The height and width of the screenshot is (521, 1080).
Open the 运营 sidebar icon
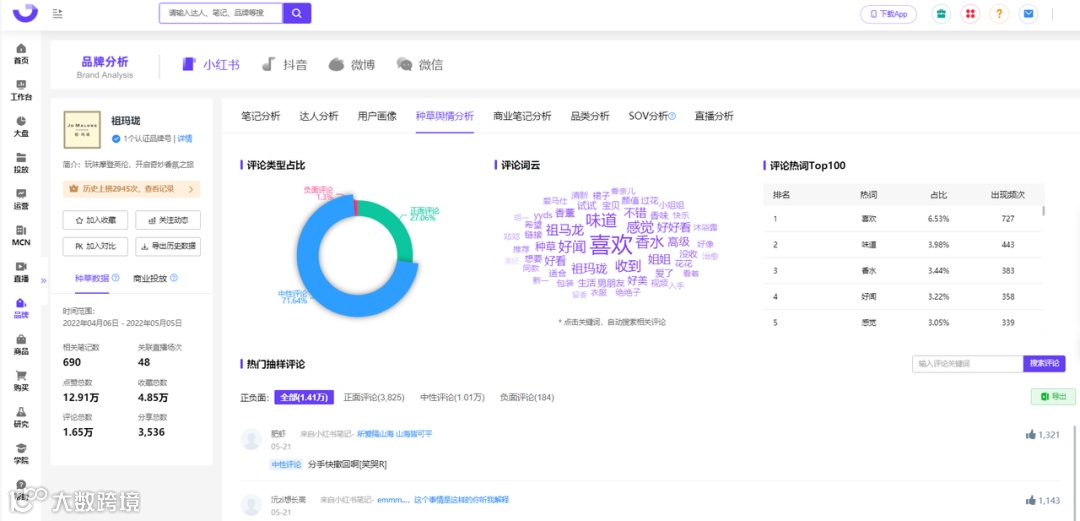click(21, 200)
